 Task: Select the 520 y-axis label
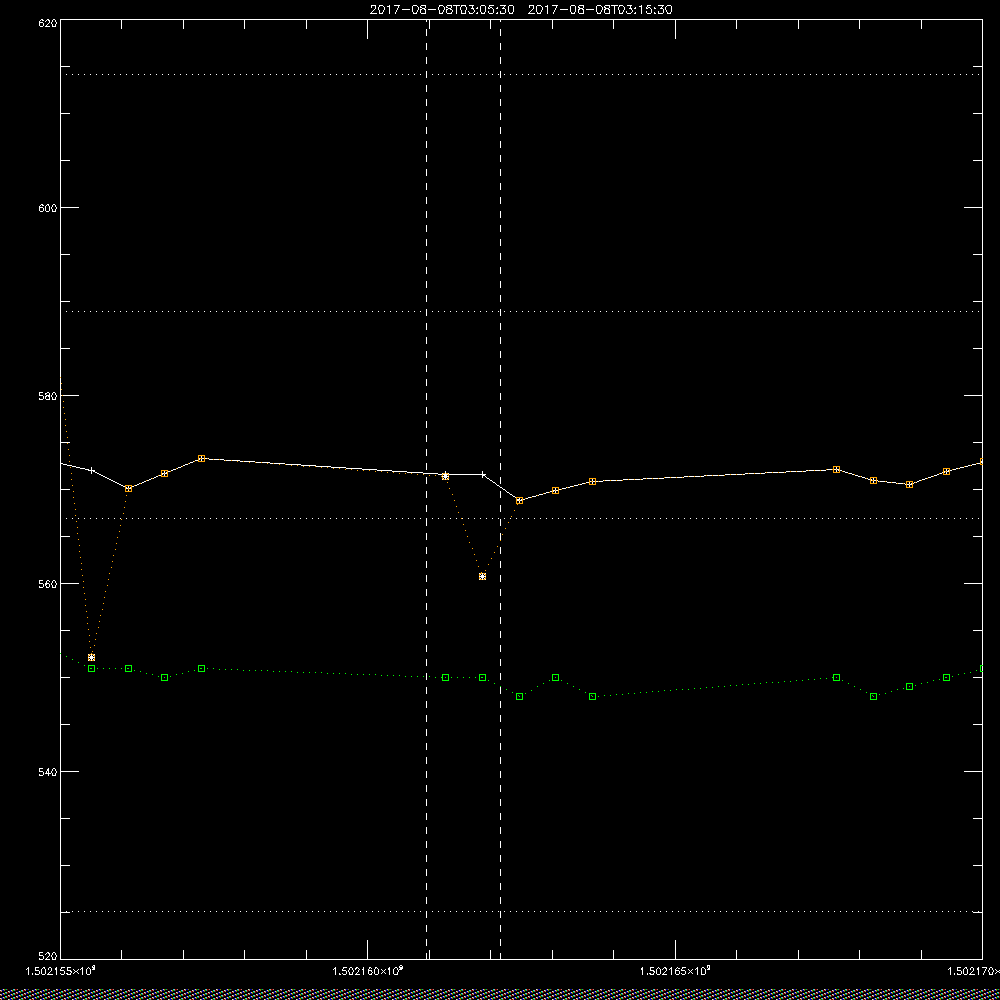(48, 956)
